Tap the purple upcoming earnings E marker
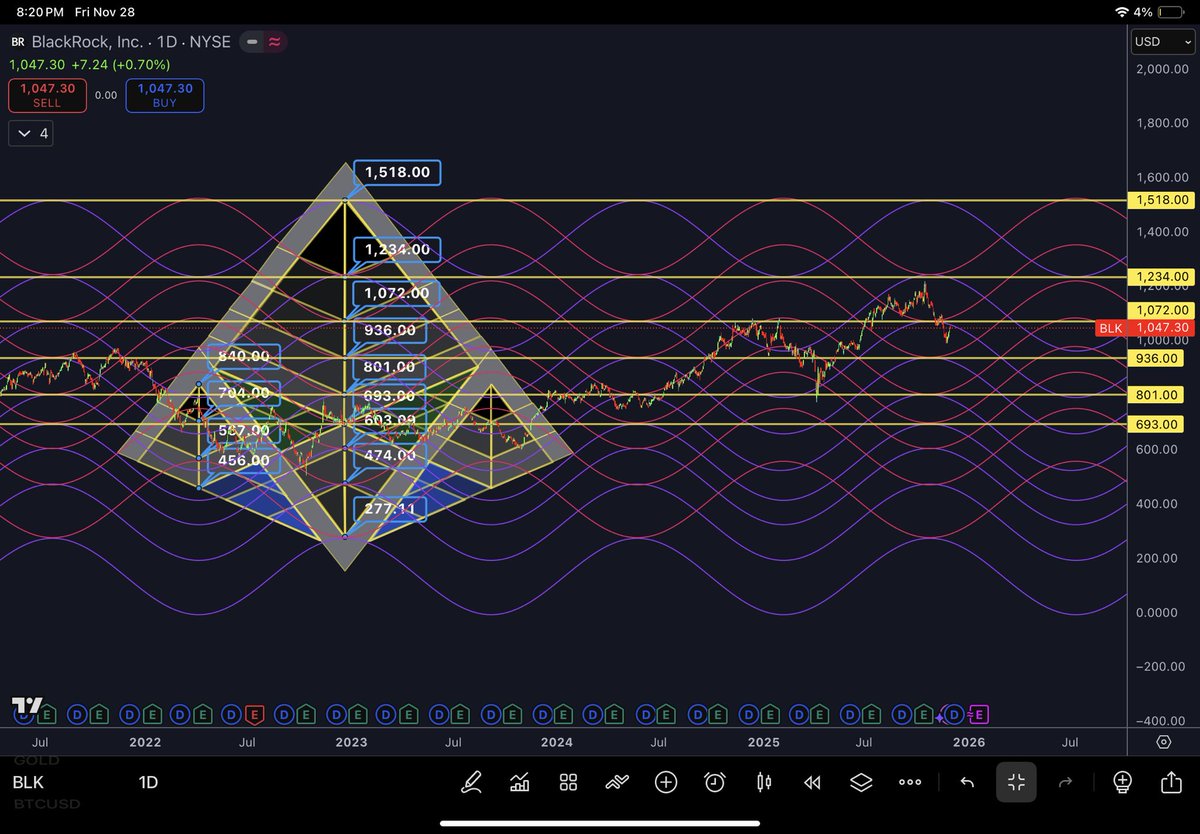The image size is (1200, 834). (x=979, y=714)
